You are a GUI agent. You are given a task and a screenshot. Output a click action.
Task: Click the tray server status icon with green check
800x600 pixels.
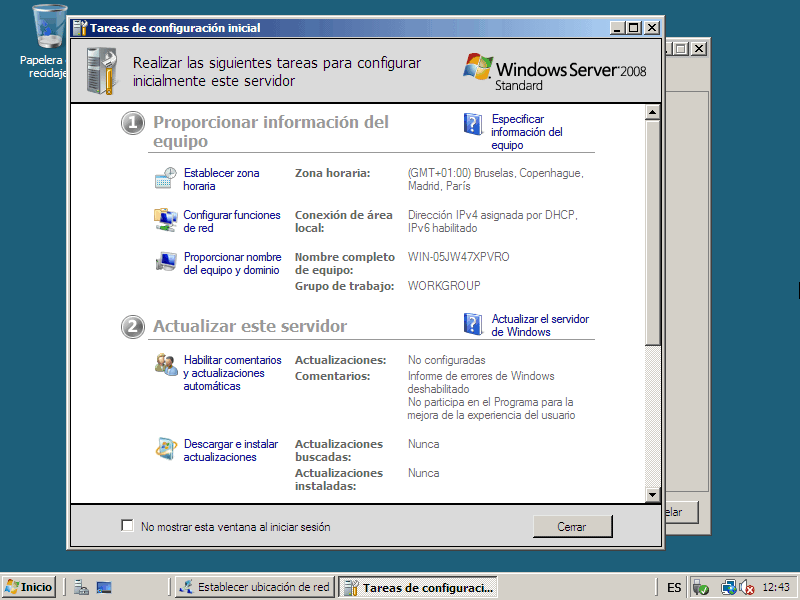701,588
